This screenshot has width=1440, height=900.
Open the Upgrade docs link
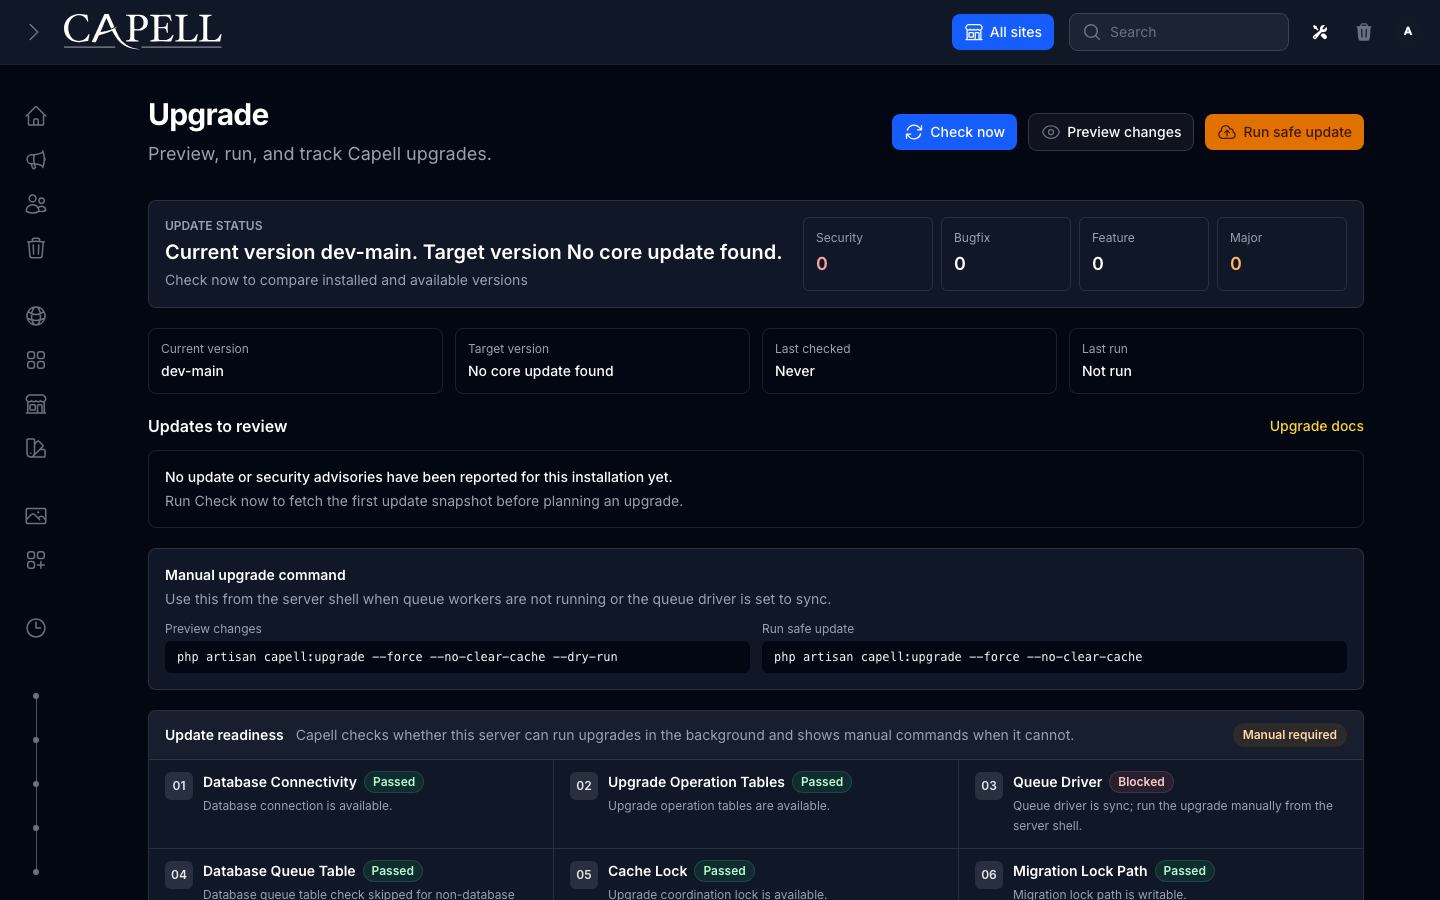click(1316, 426)
